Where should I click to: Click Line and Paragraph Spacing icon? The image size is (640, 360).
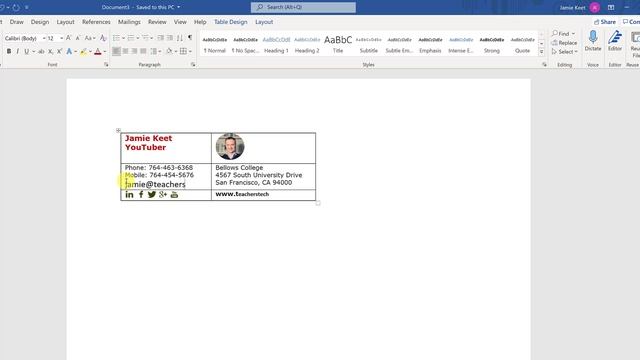point(153,51)
